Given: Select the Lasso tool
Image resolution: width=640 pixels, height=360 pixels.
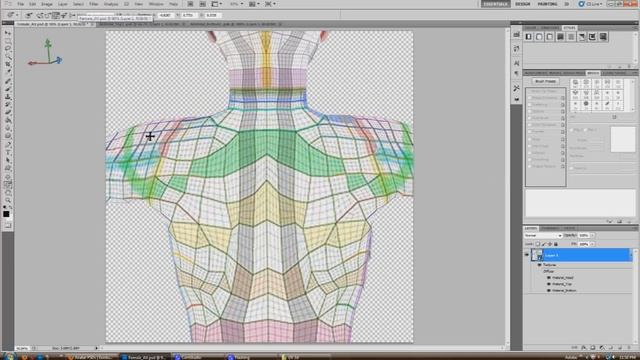Looking at the screenshot, I should (7, 49).
